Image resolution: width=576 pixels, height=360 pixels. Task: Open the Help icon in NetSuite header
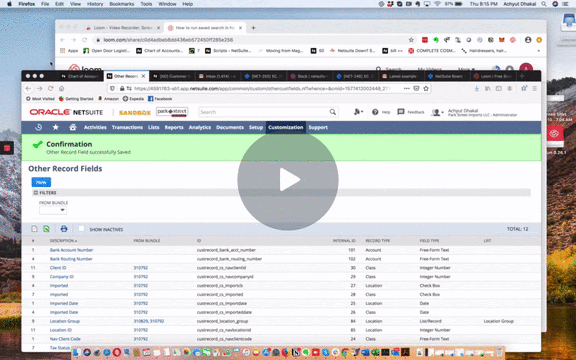tap(375, 112)
